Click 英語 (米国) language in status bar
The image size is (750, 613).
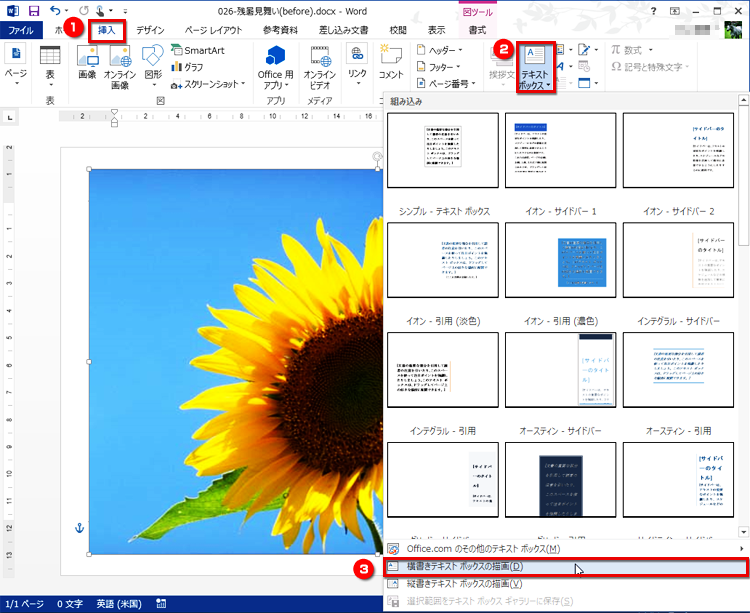click(119, 604)
